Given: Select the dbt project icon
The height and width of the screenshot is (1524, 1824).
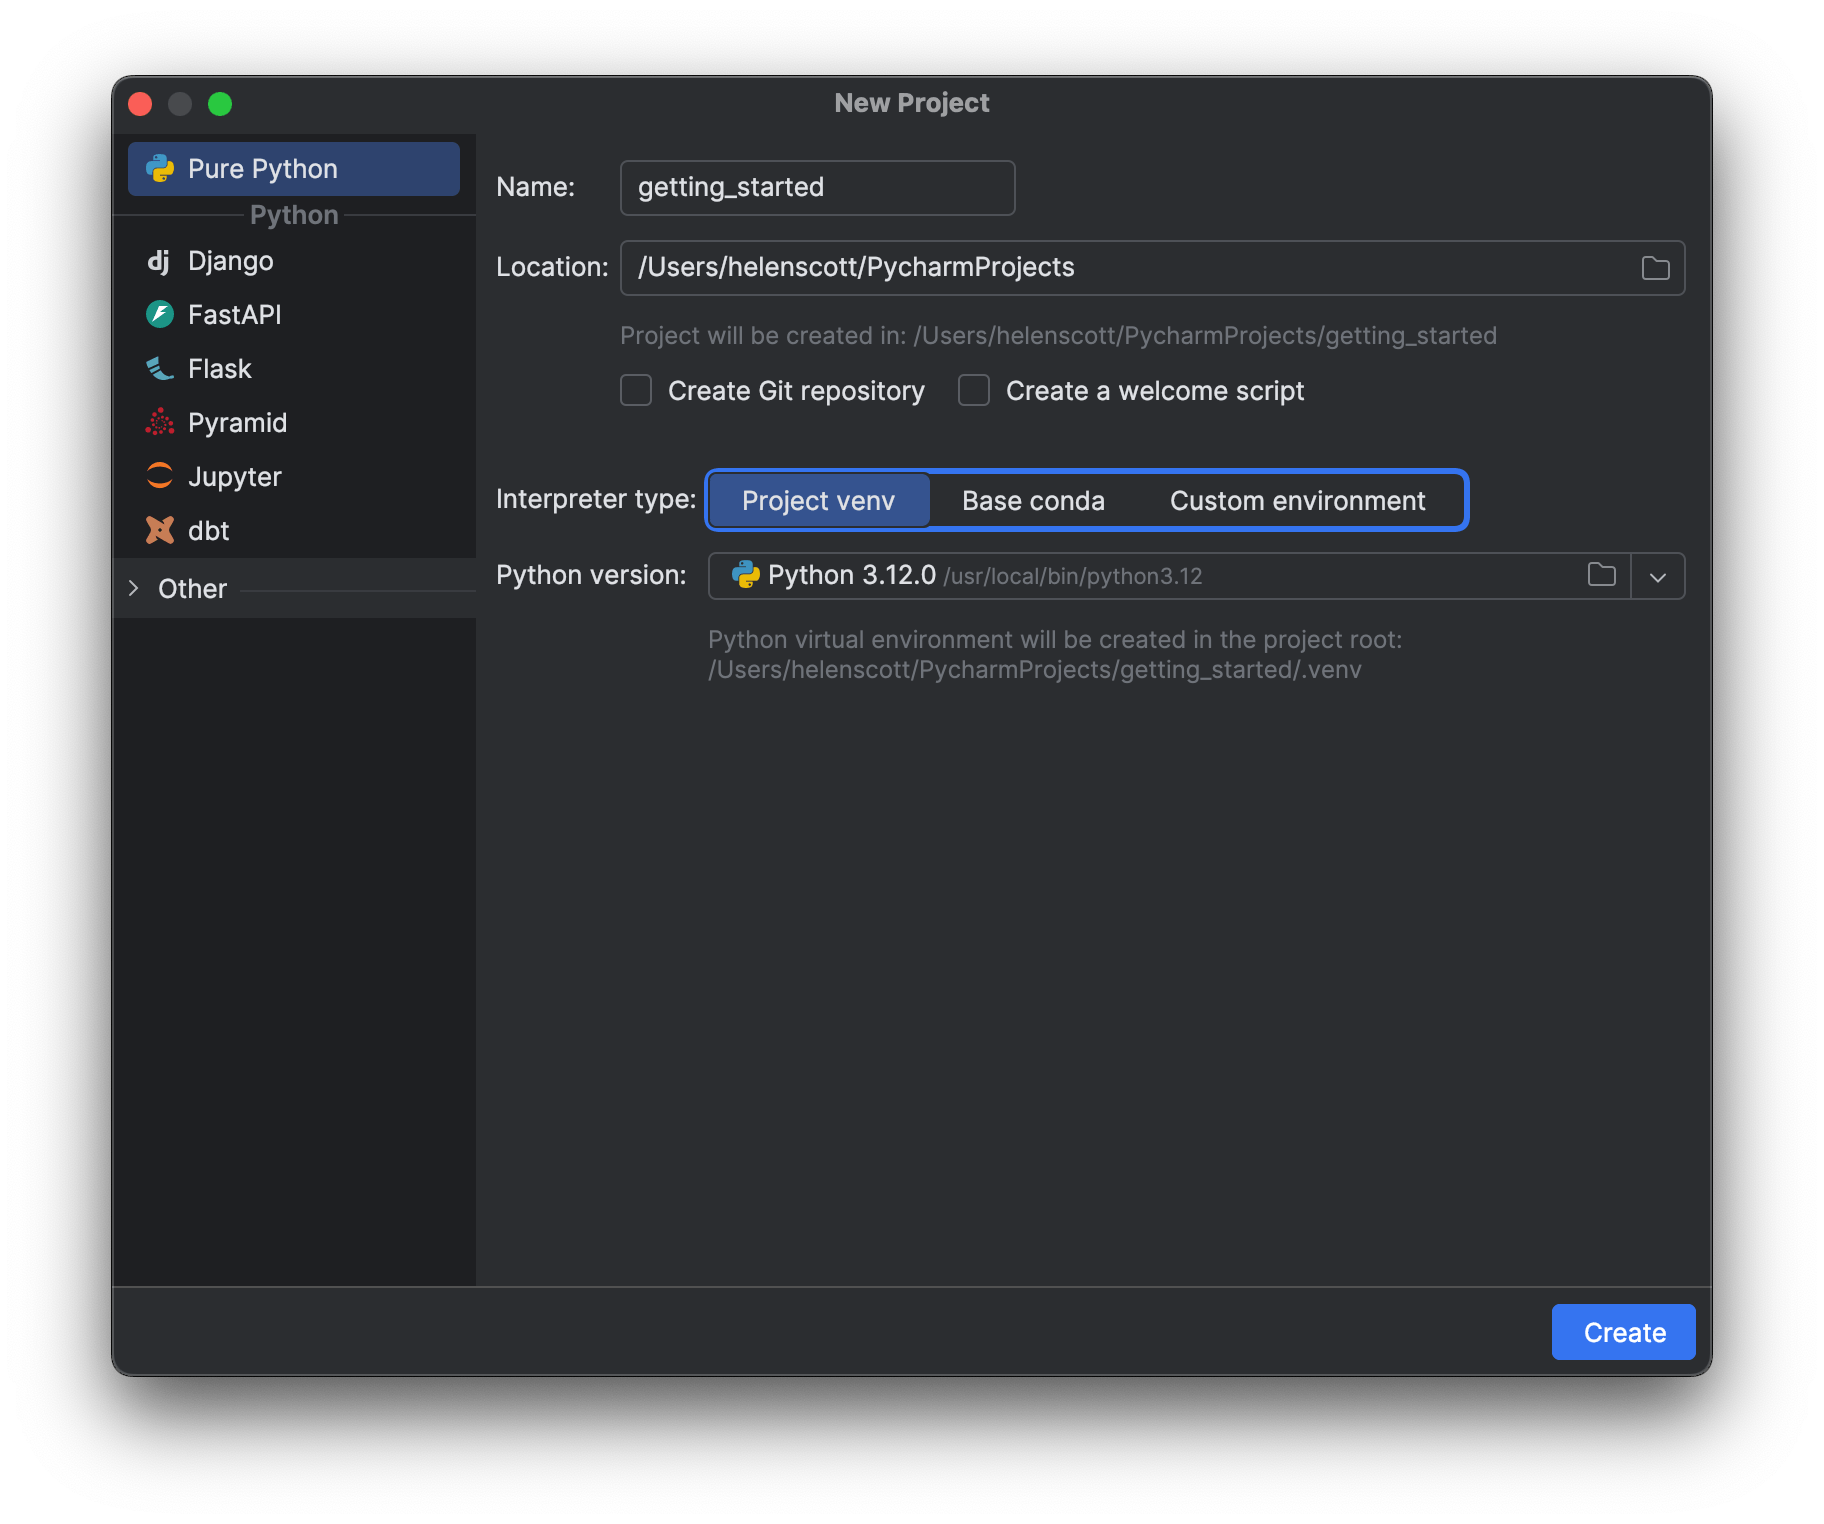Looking at the screenshot, I should pyautogui.click(x=160, y=530).
